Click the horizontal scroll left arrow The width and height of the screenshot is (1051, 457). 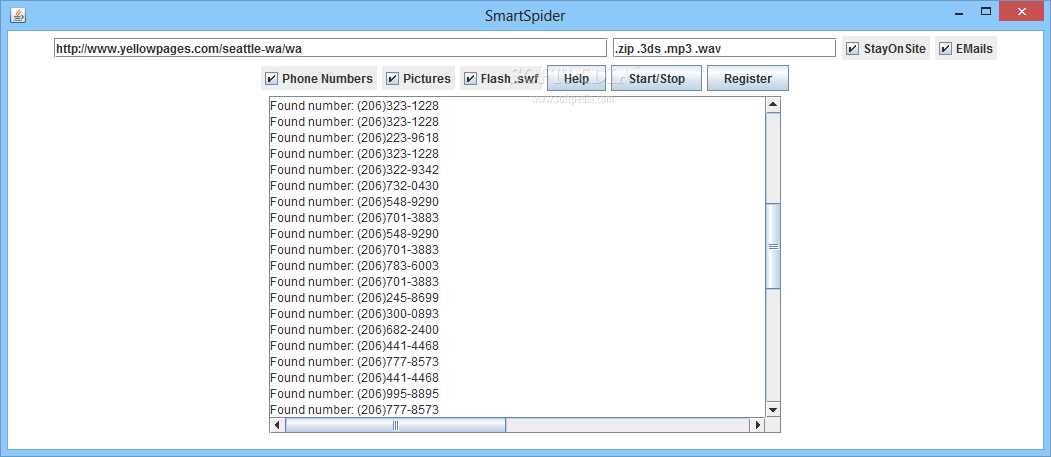click(x=277, y=425)
